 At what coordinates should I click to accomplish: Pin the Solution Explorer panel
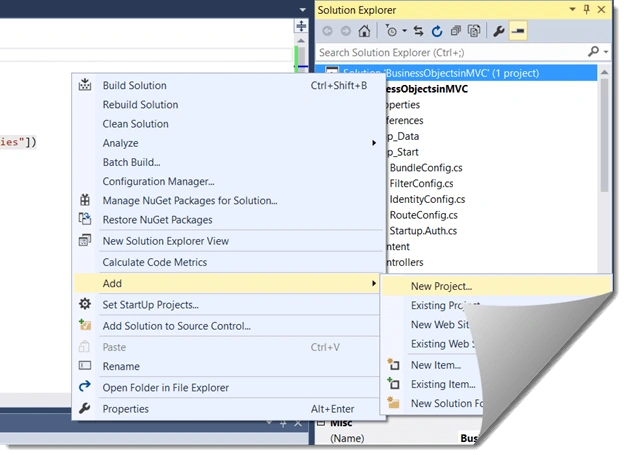587,9
